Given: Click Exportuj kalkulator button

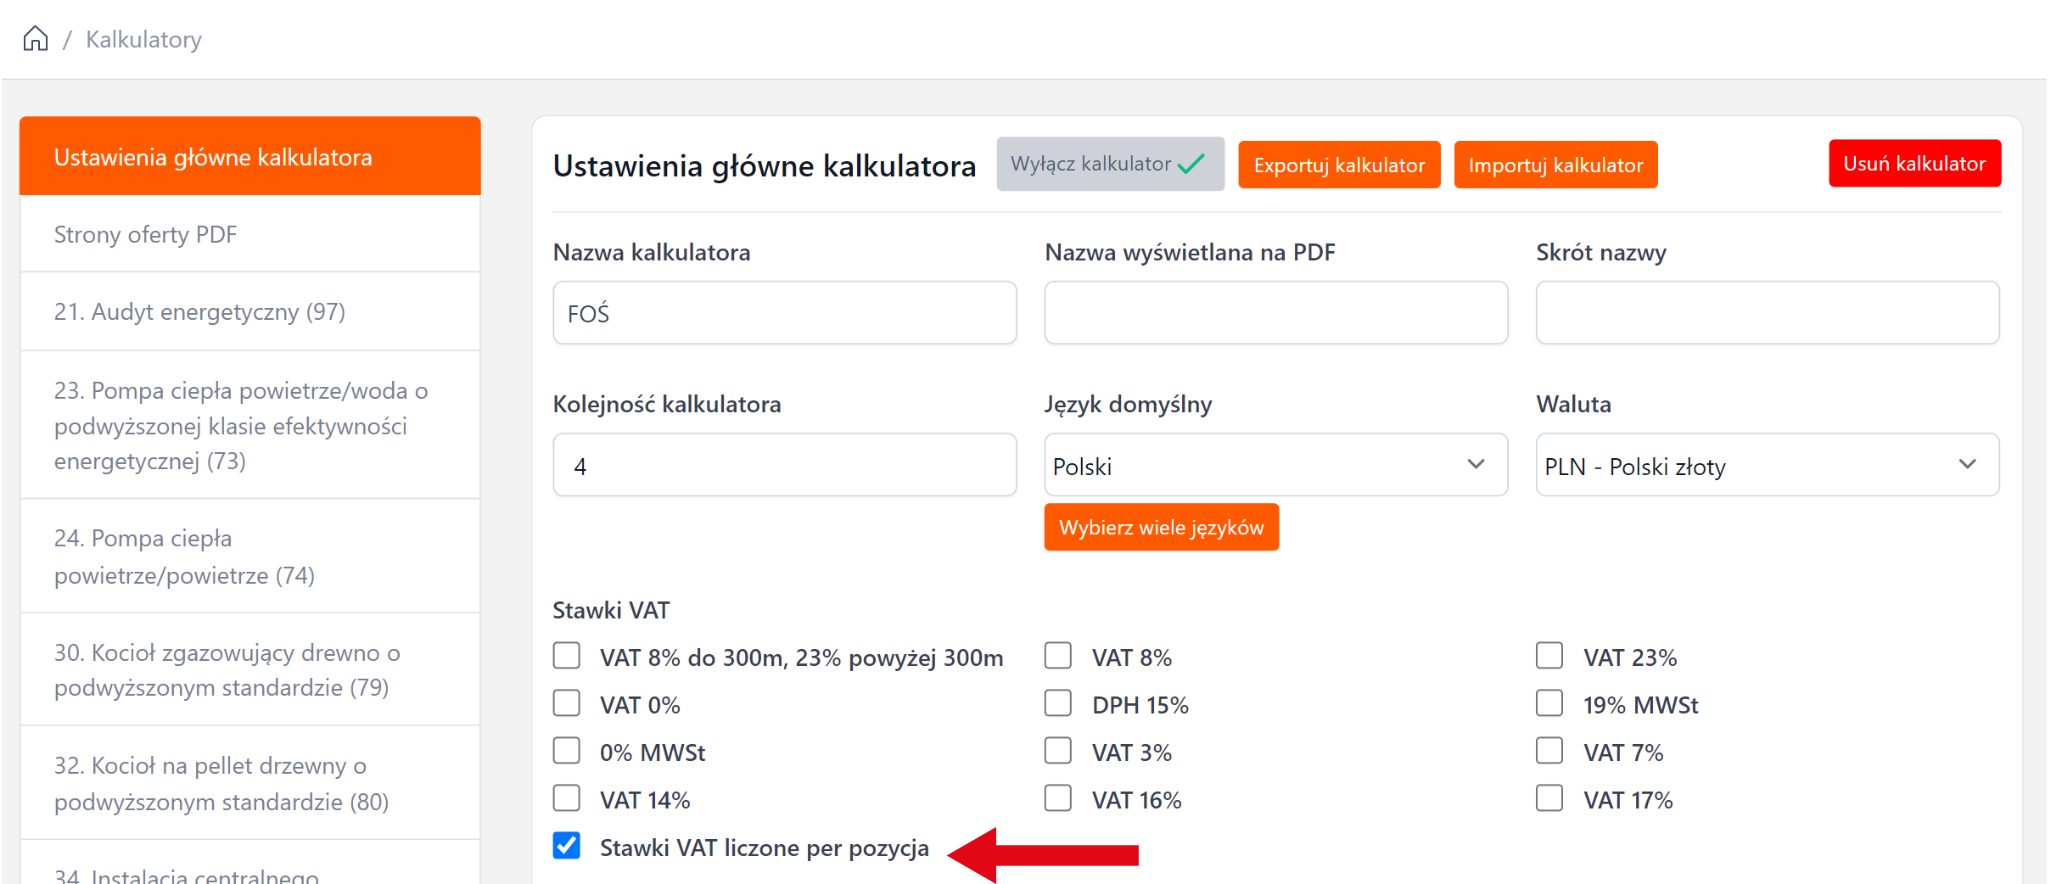Looking at the screenshot, I should [1339, 165].
